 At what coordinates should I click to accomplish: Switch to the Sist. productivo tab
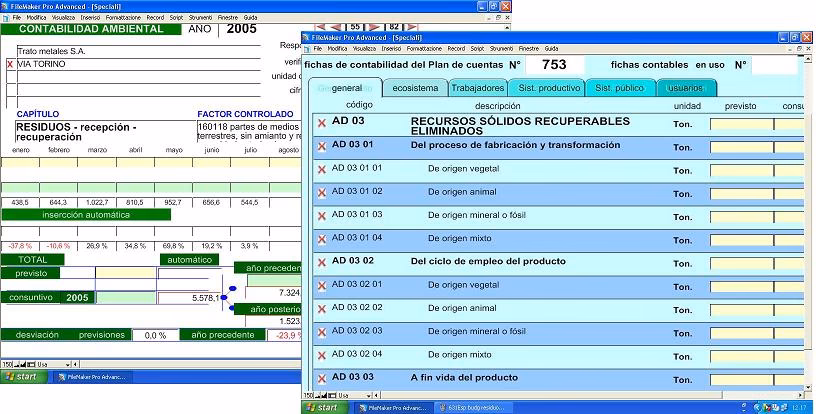(x=549, y=88)
